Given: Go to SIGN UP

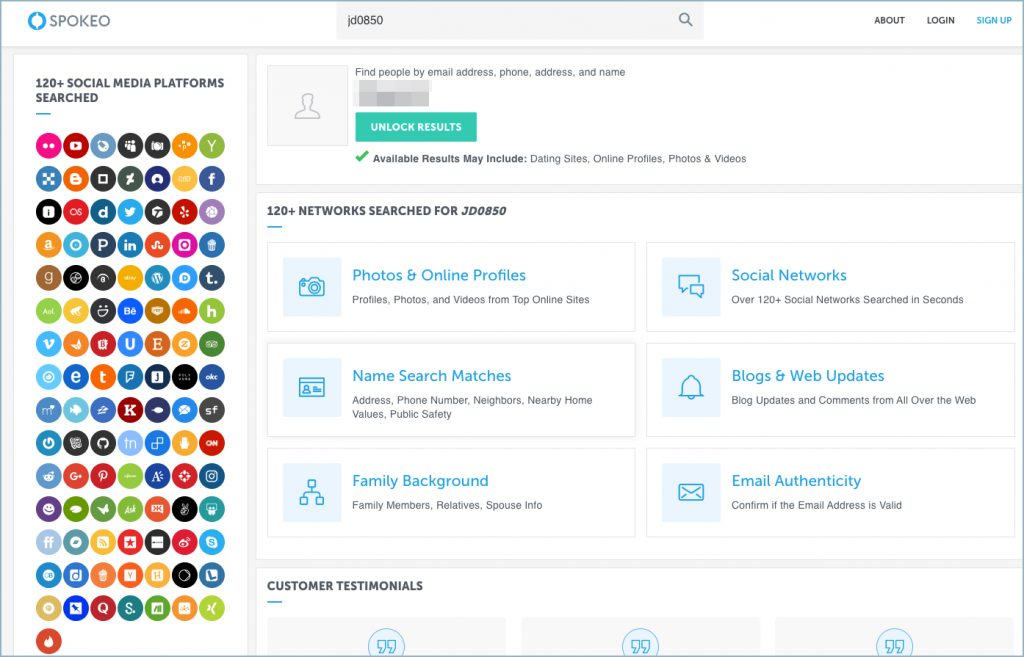Looking at the screenshot, I should (x=994, y=20).
